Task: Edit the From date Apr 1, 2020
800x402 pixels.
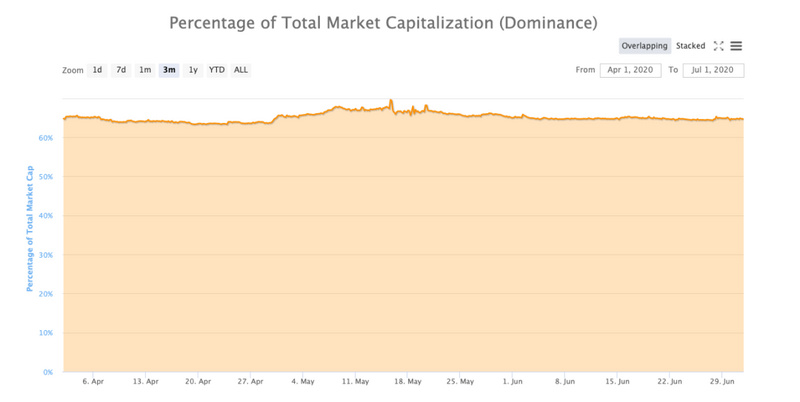Action: point(631,70)
